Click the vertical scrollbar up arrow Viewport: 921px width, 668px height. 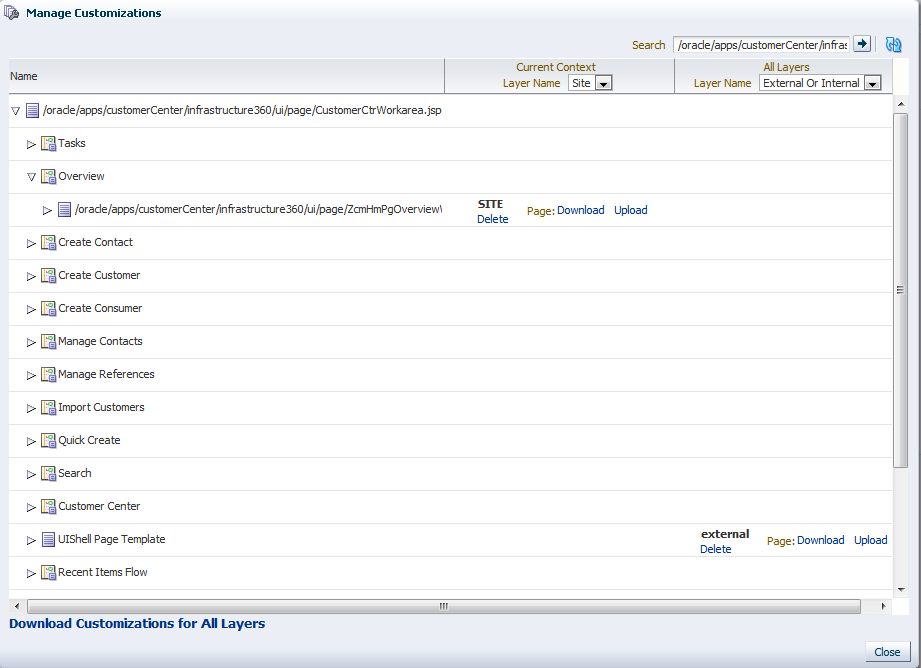(900, 104)
